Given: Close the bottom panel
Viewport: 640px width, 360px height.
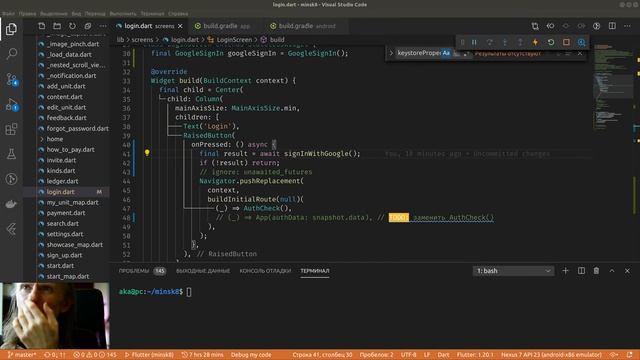Looking at the screenshot, I should (x=627, y=271).
